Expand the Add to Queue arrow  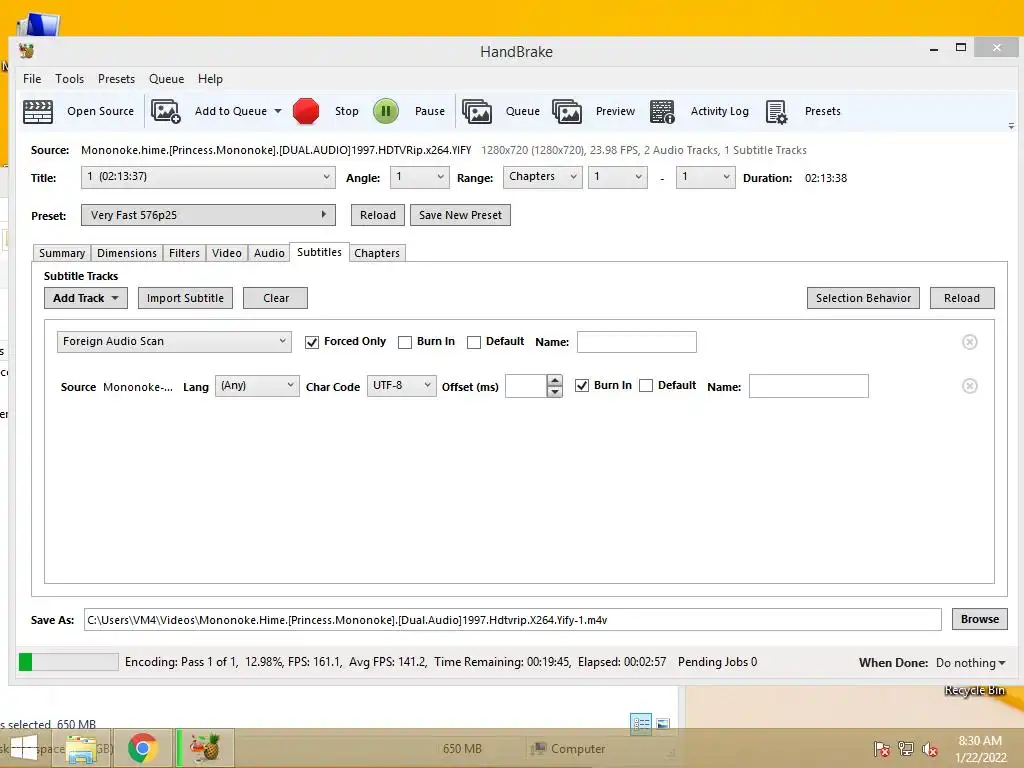pos(278,111)
